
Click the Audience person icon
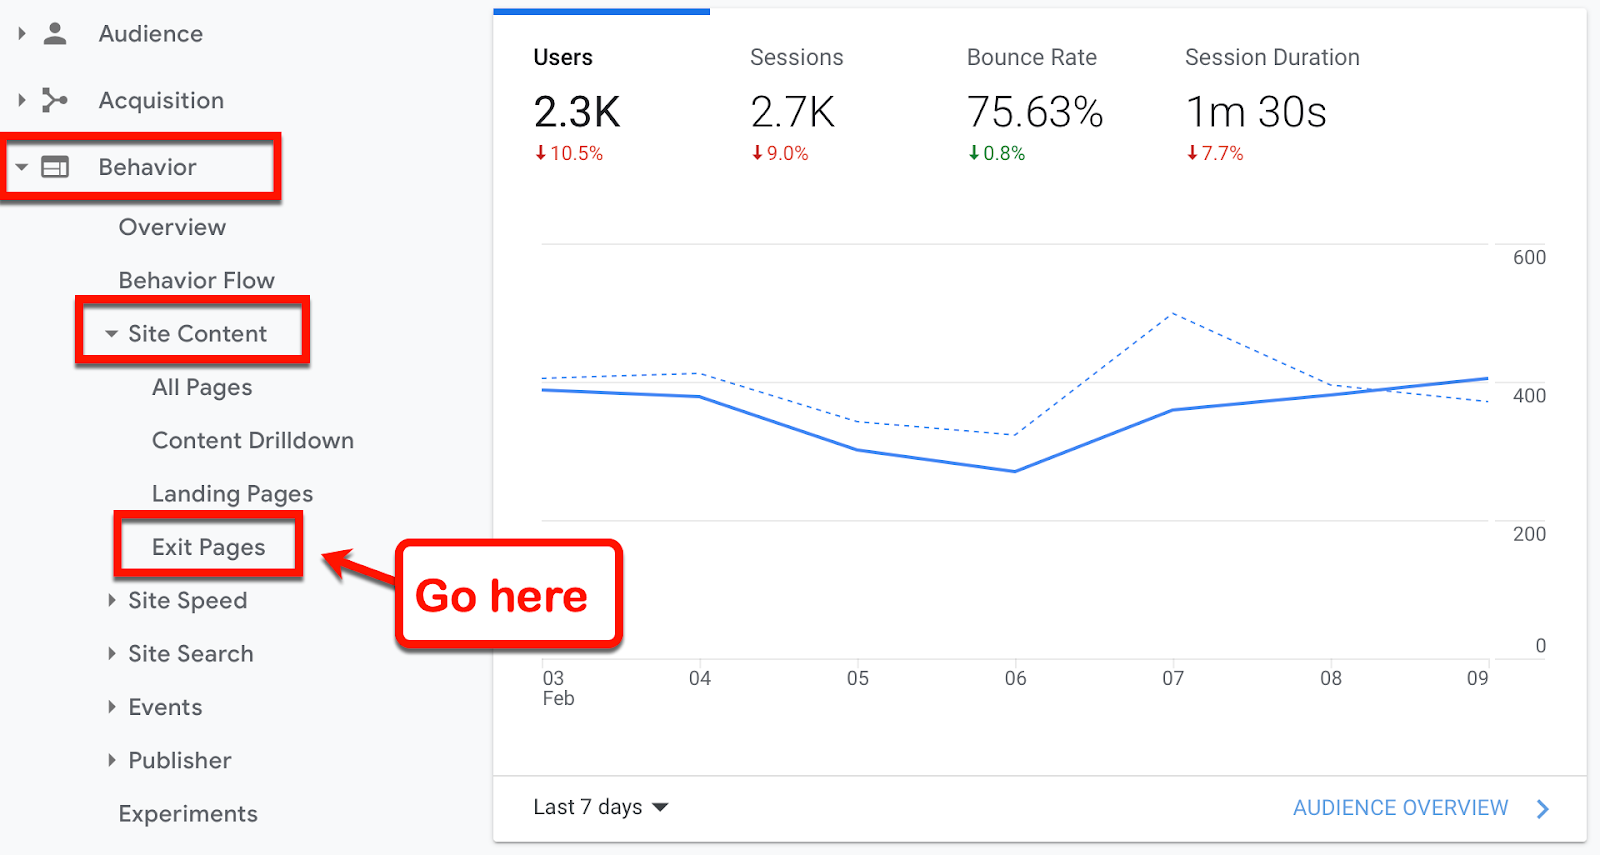(x=56, y=34)
